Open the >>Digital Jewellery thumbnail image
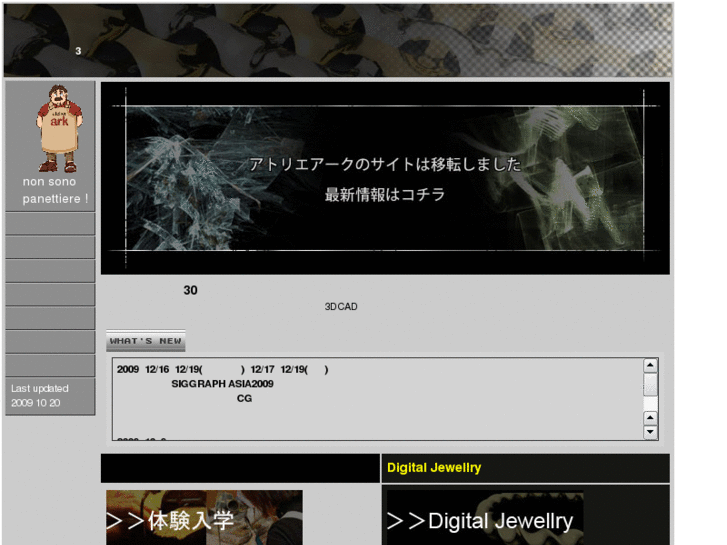727x545 pixels. point(485,518)
